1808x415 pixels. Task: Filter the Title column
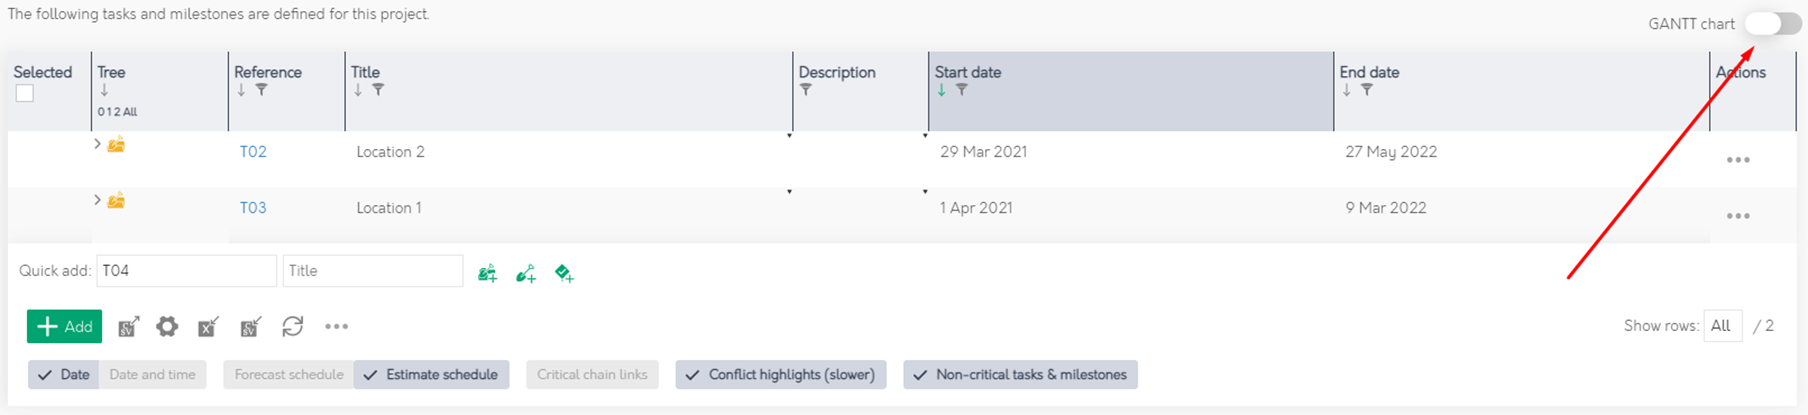coord(378,90)
